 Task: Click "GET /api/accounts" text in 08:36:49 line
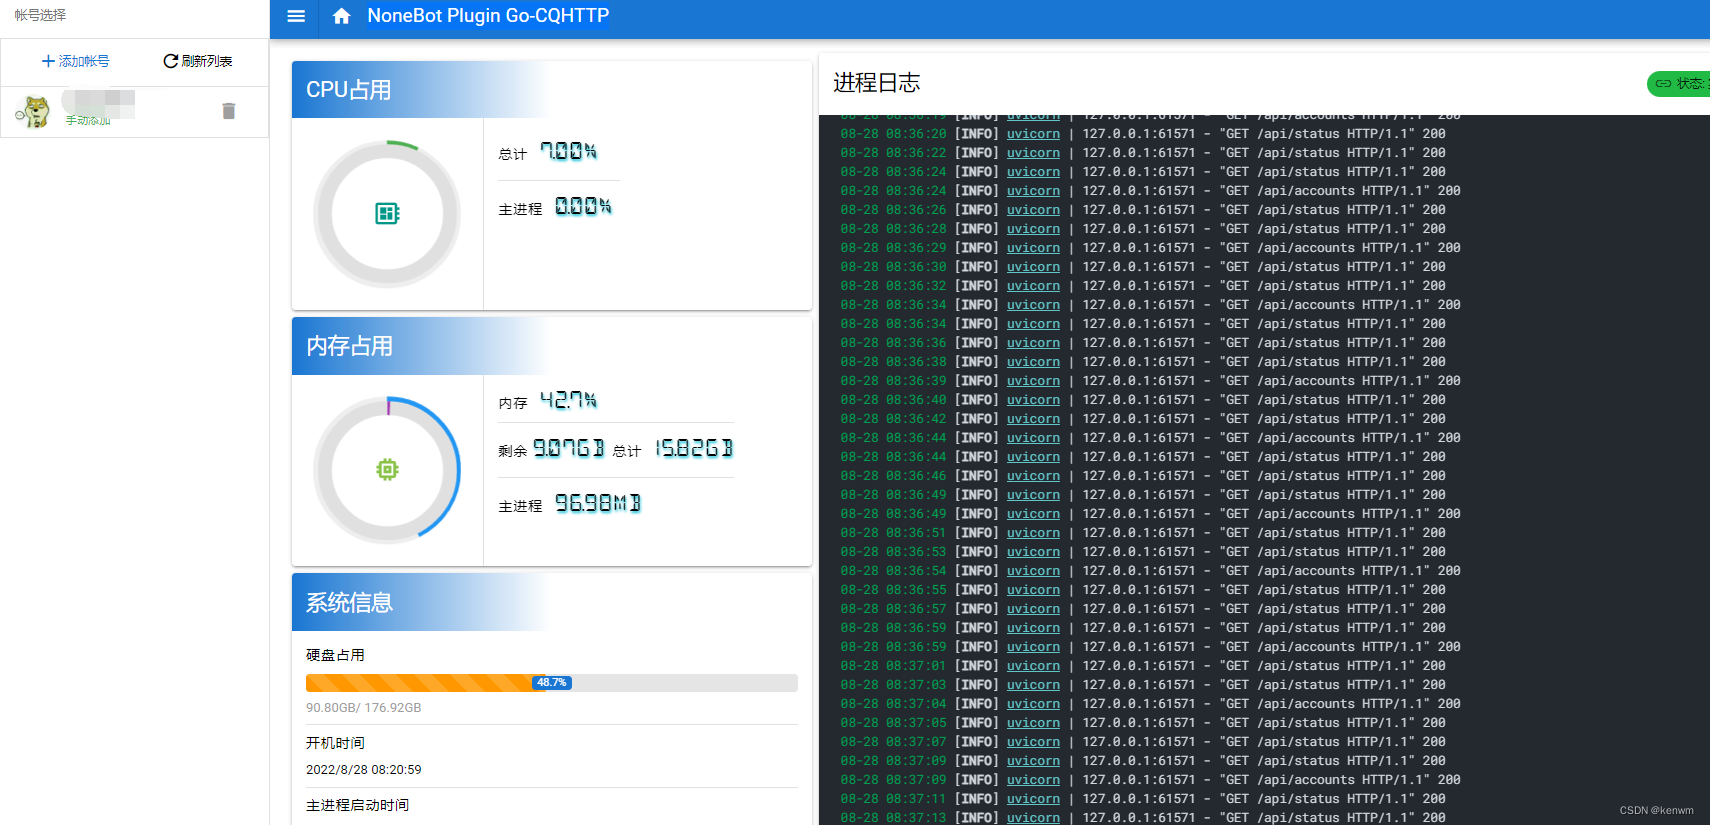(x=1287, y=514)
